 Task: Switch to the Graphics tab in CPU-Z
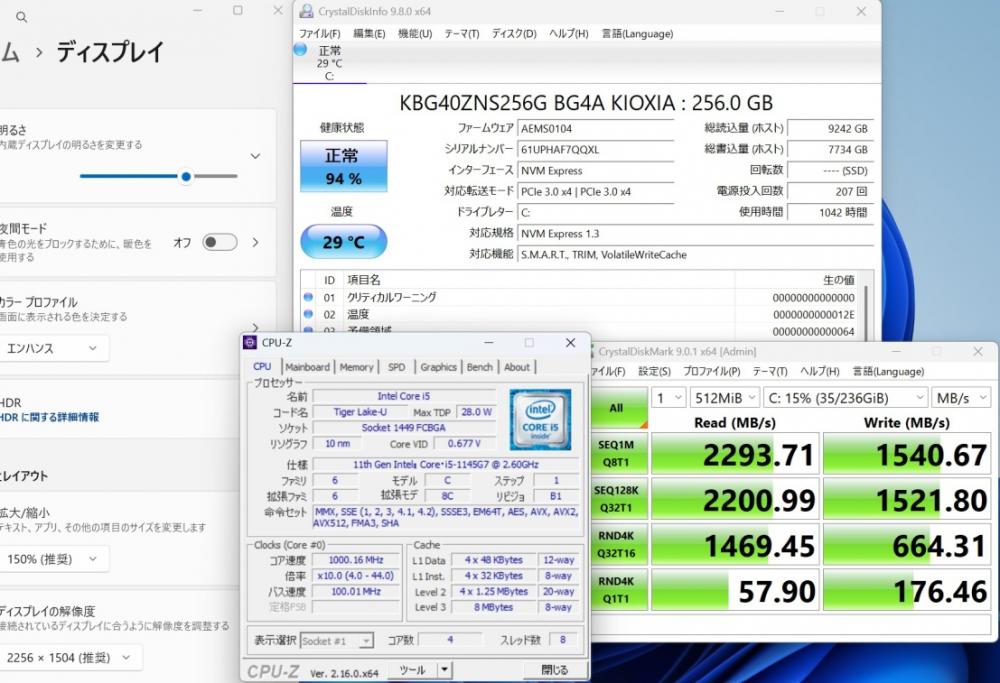point(438,367)
